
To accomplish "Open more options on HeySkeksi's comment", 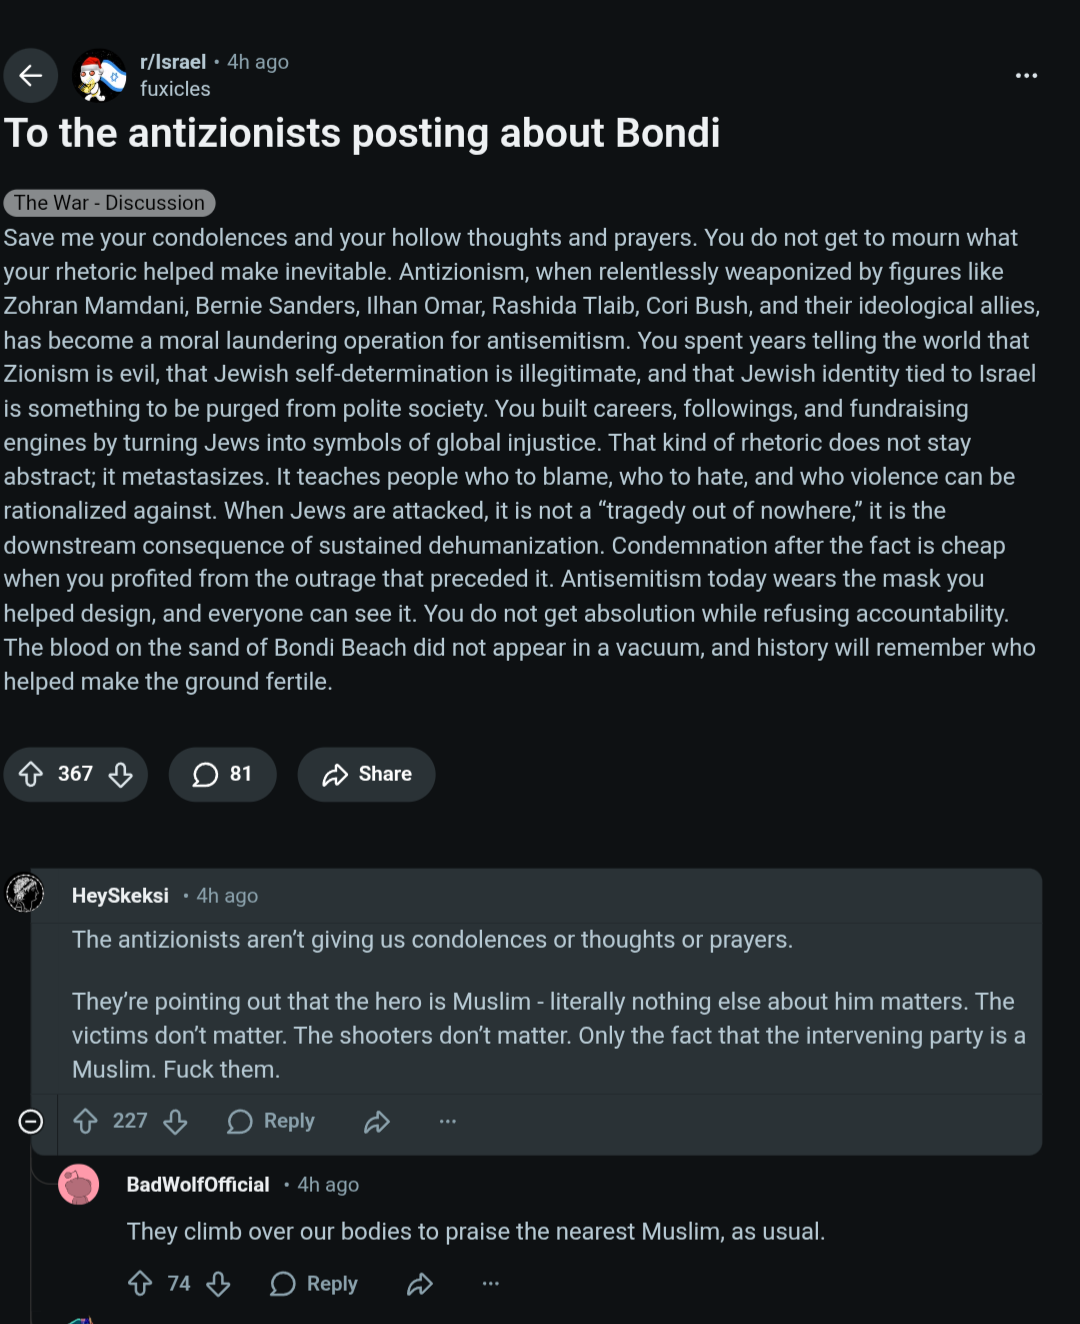I will tap(448, 1121).
